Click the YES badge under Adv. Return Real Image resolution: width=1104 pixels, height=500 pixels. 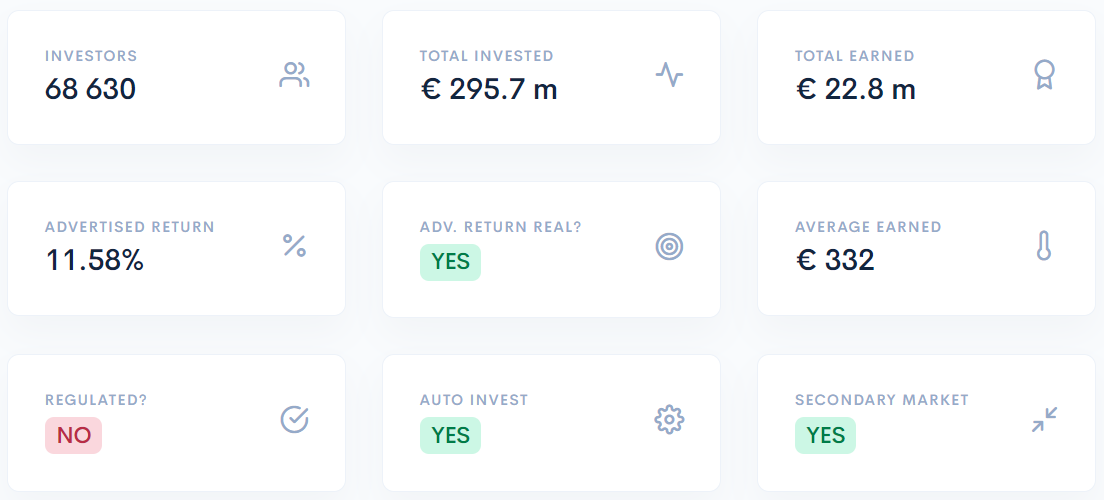451,262
